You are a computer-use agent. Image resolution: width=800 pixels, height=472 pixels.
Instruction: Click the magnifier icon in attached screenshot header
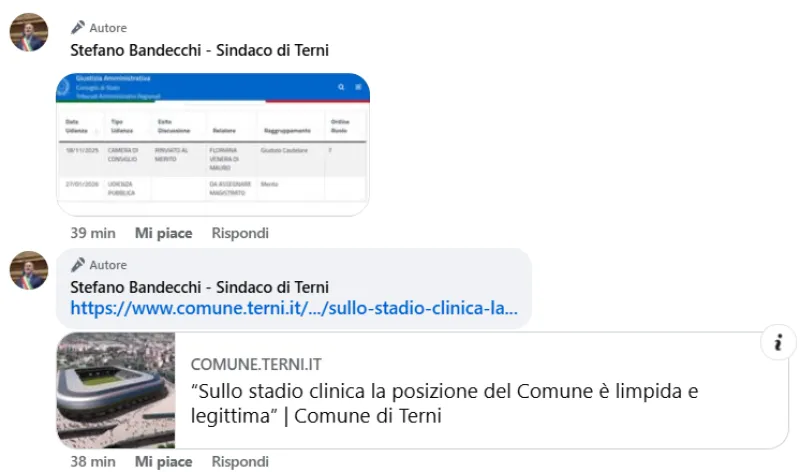click(x=341, y=87)
